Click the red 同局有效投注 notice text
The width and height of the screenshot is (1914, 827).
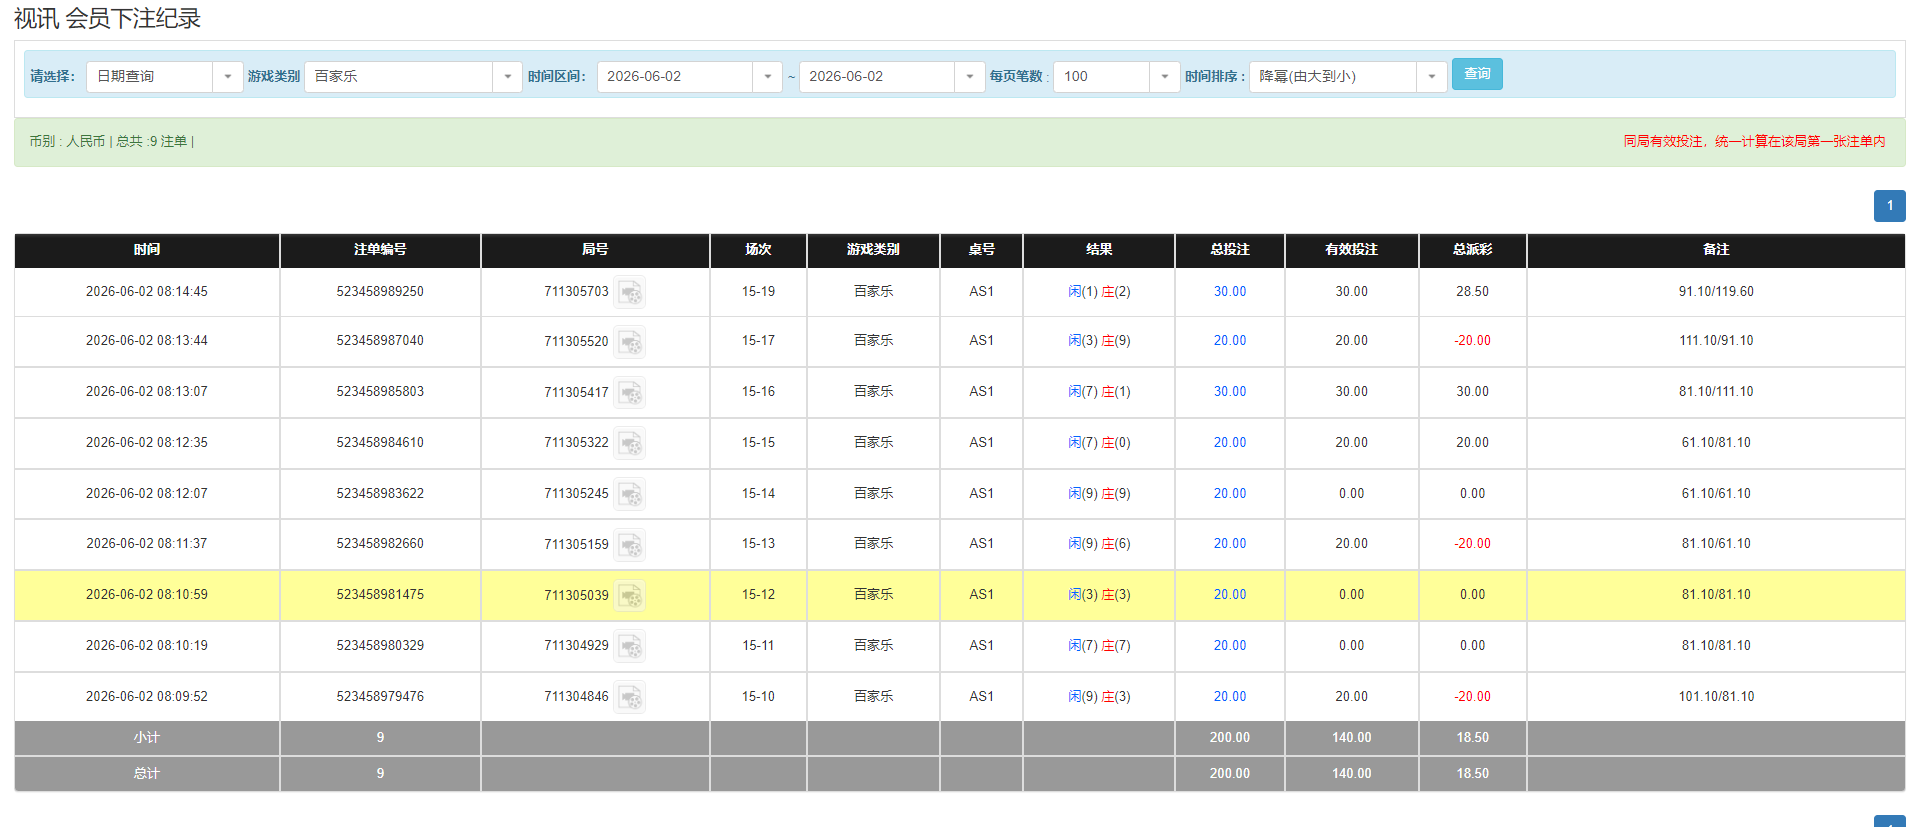coord(1754,141)
